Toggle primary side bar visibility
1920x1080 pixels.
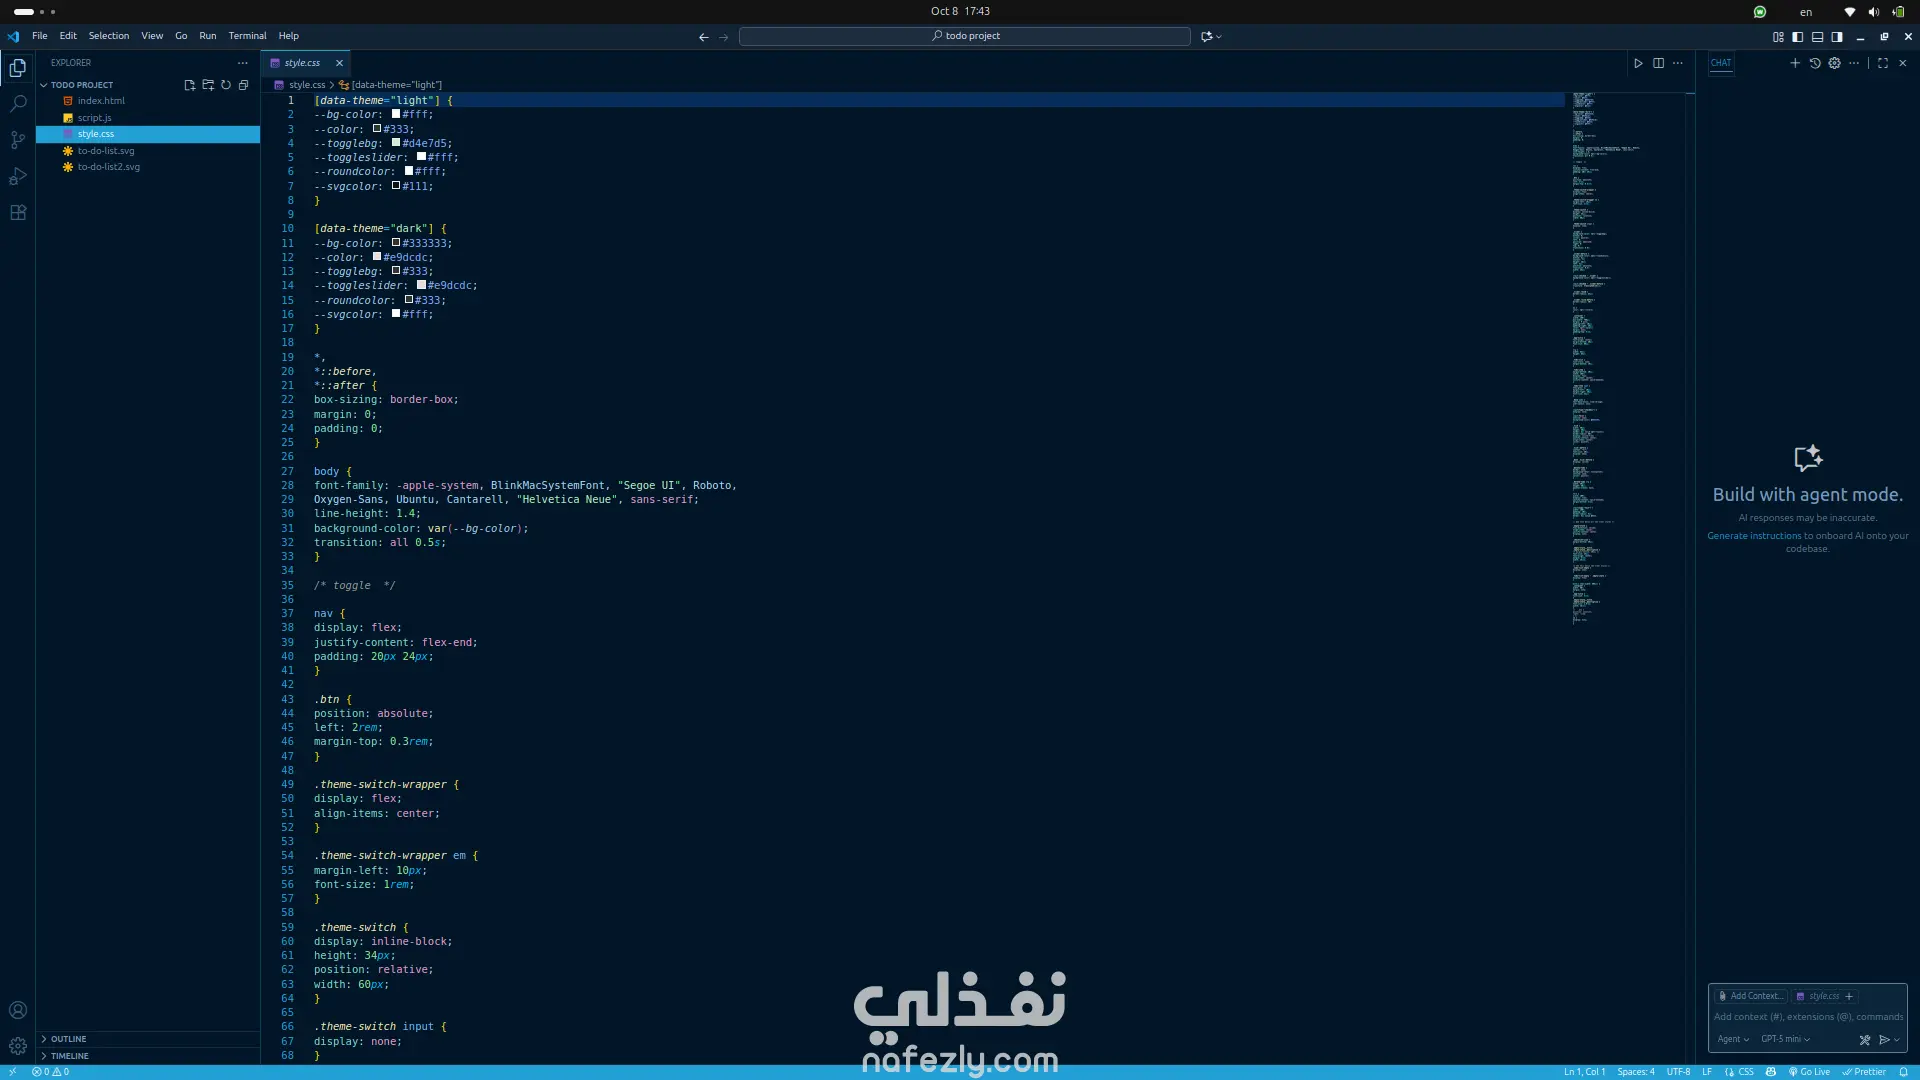[1798, 37]
